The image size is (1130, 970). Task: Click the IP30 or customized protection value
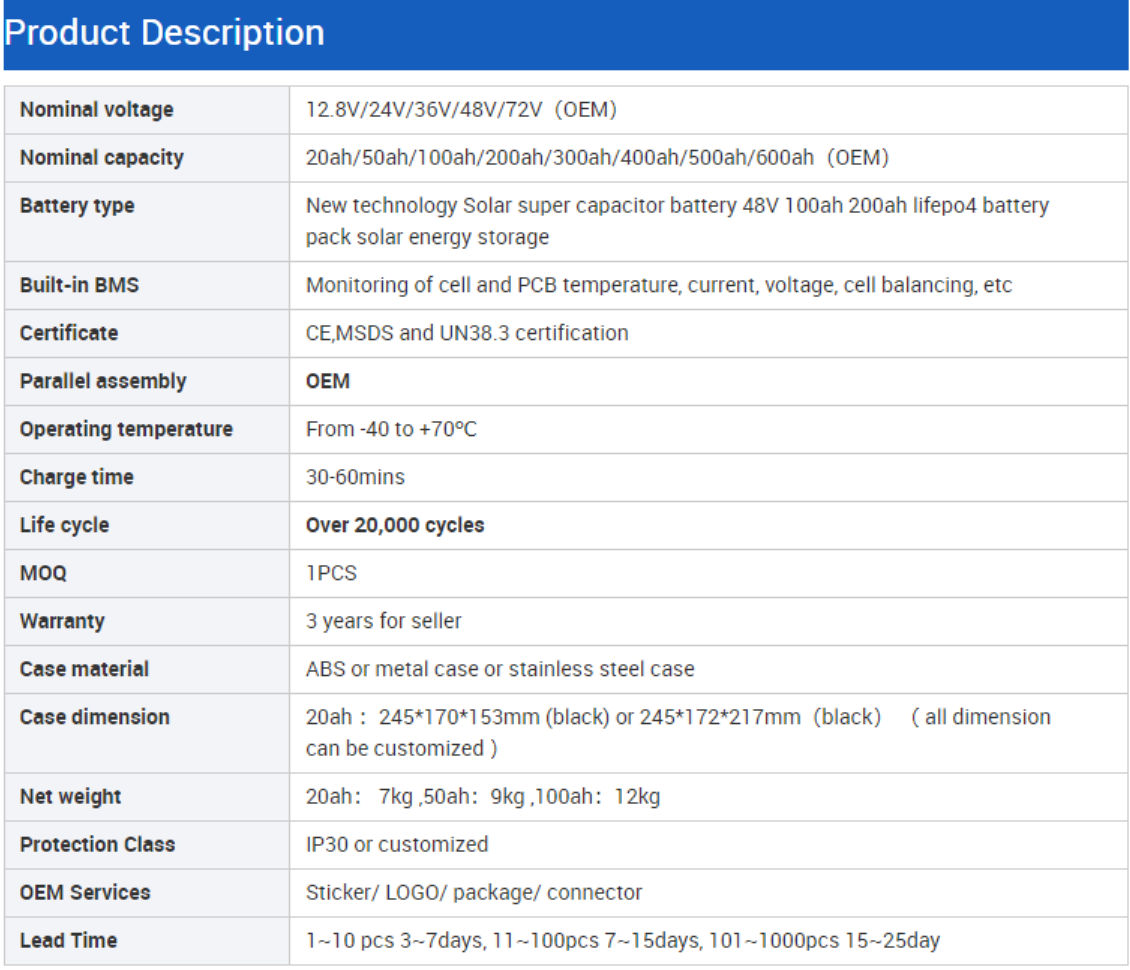pyautogui.click(x=397, y=845)
